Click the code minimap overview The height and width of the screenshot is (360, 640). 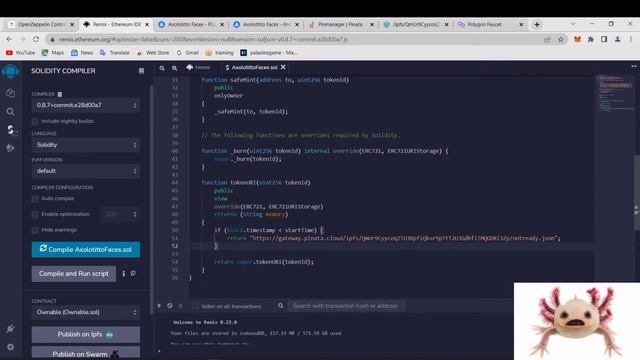point(616,94)
